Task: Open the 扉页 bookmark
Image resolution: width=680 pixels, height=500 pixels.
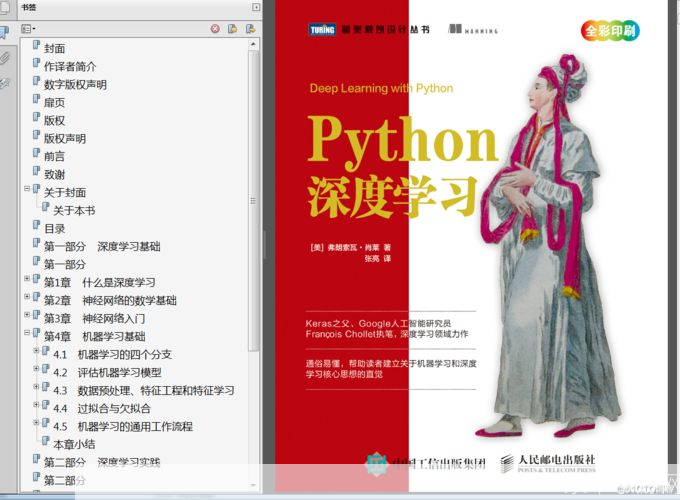Action: coord(54,102)
